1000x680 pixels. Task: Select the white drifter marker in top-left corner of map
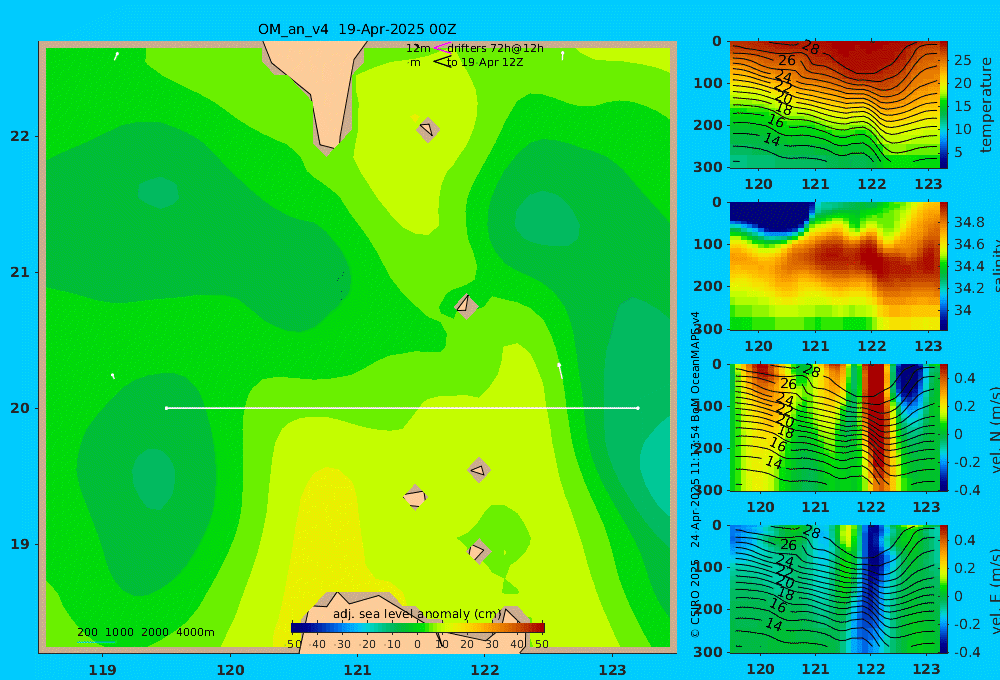tap(116, 56)
